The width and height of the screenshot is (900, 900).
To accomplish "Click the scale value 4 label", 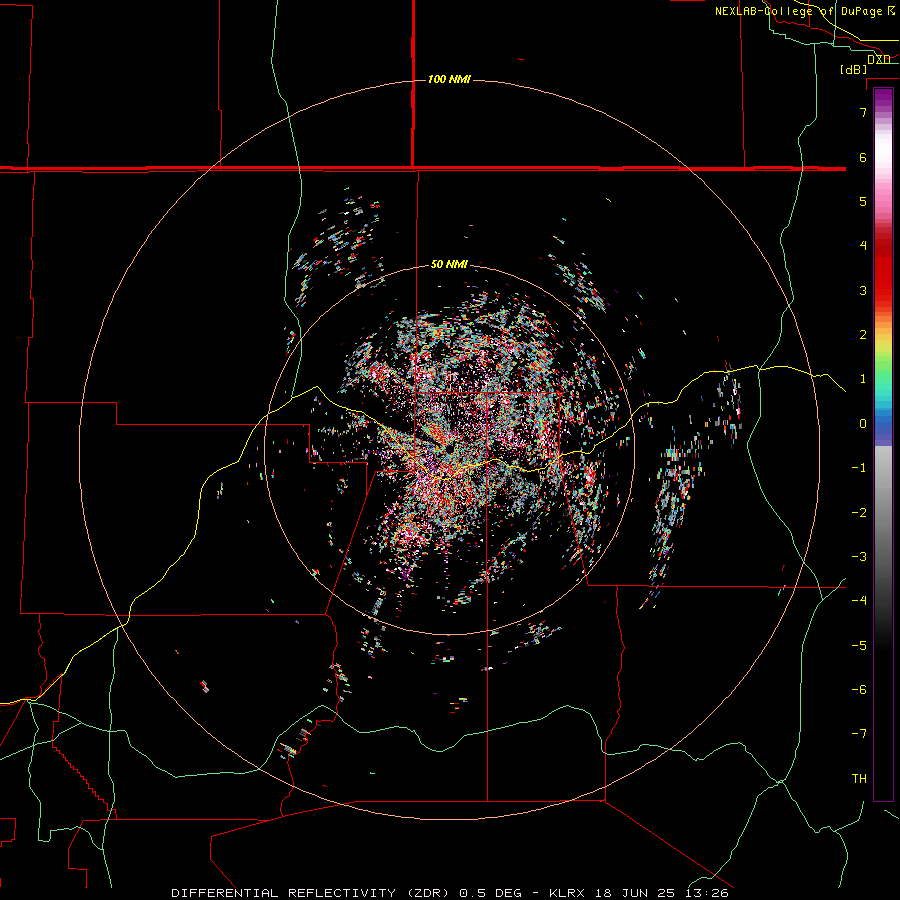I will click(x=863, y=245).
